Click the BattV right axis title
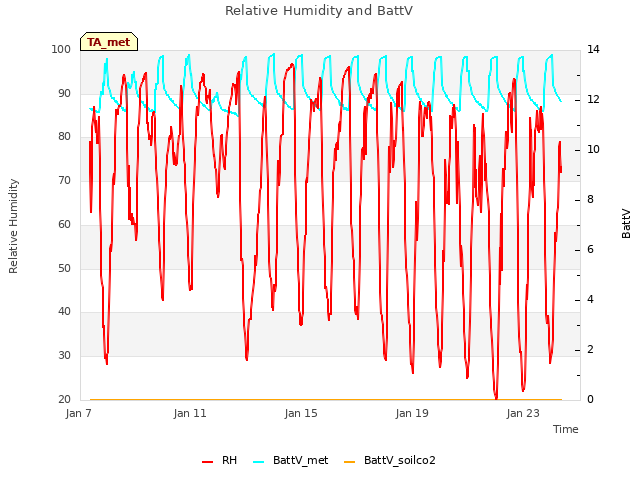 (626, 224)
